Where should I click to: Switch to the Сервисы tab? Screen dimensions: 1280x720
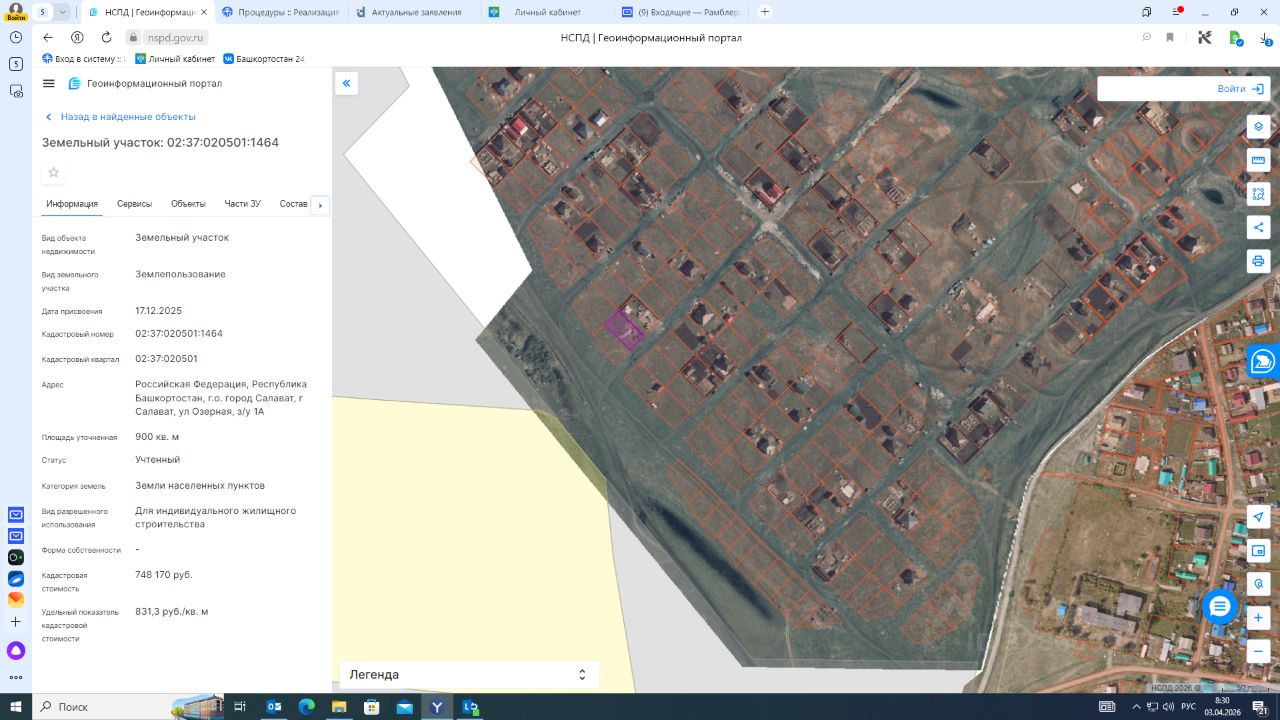tap(135, 204)
